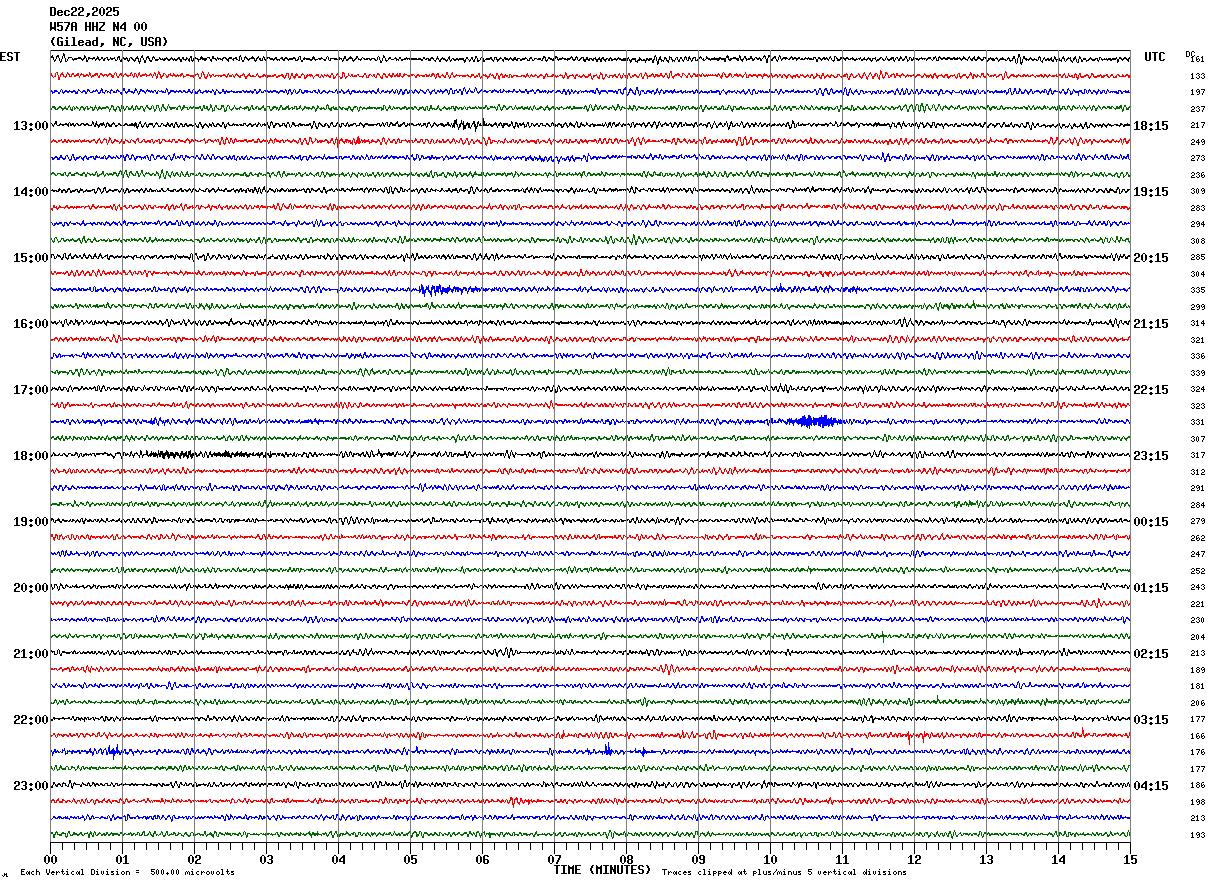
Task: Click the minute 15 axis tick label
Action: [1130, 859]
